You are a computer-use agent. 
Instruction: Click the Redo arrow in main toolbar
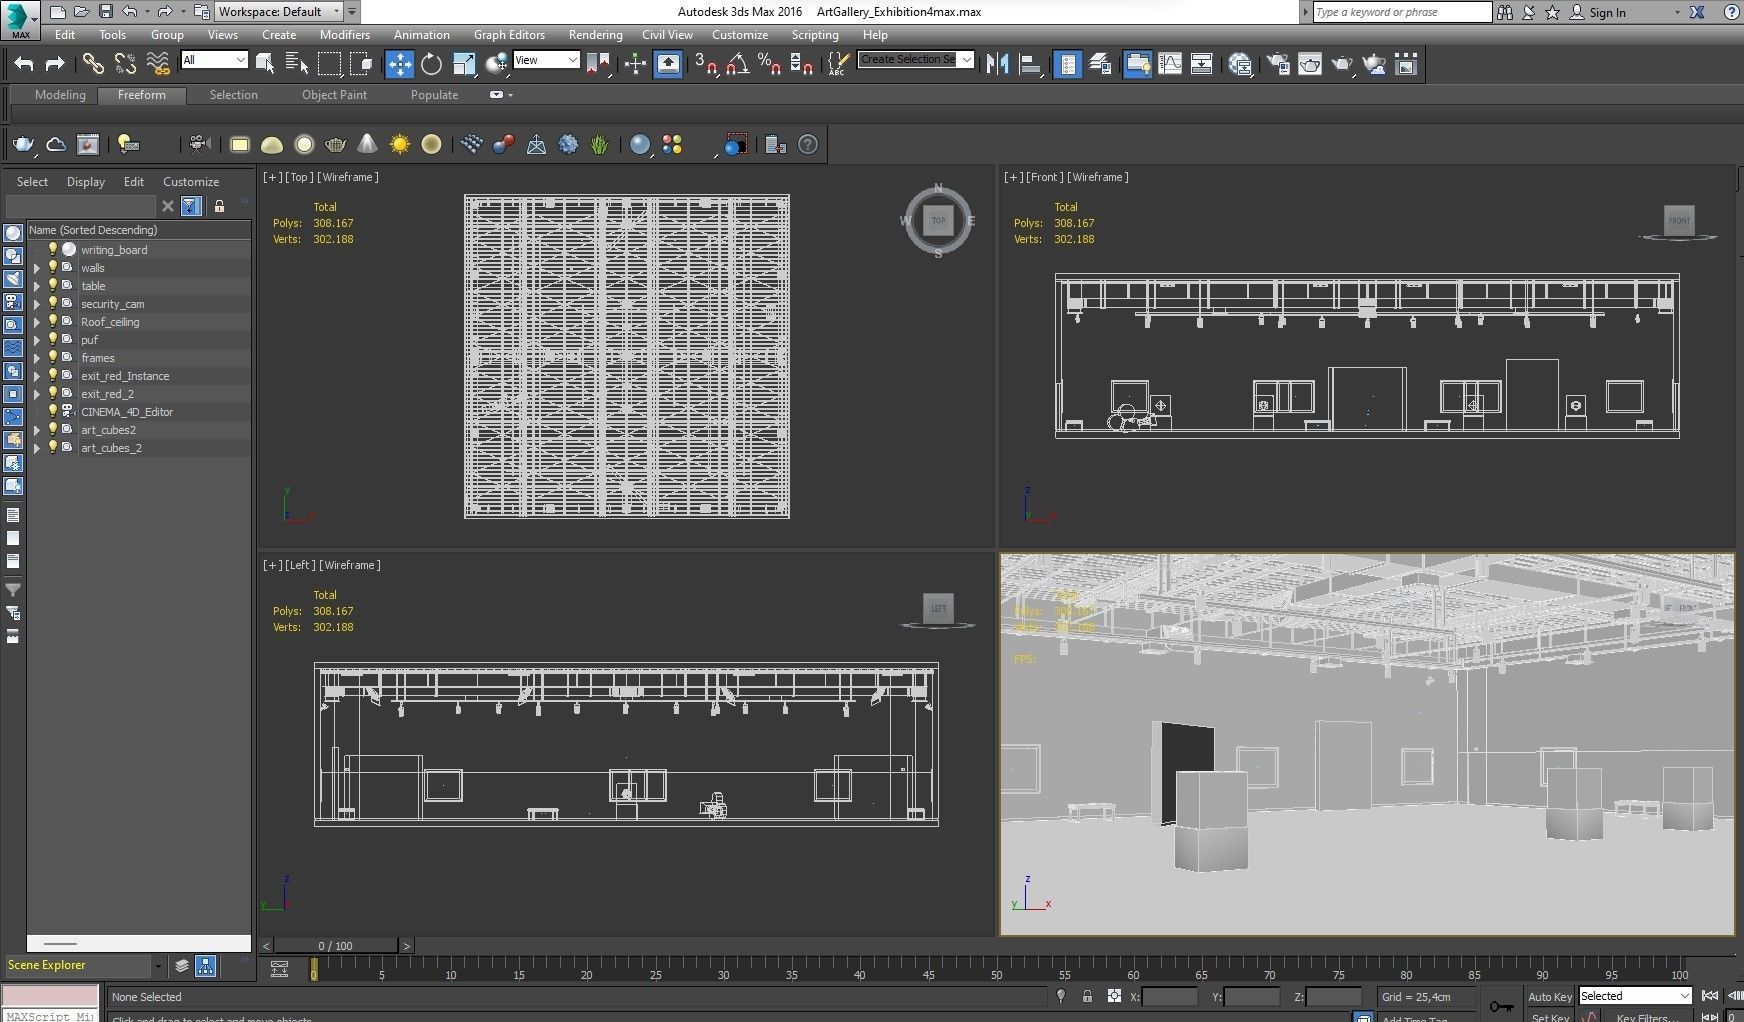click(56, 65)
